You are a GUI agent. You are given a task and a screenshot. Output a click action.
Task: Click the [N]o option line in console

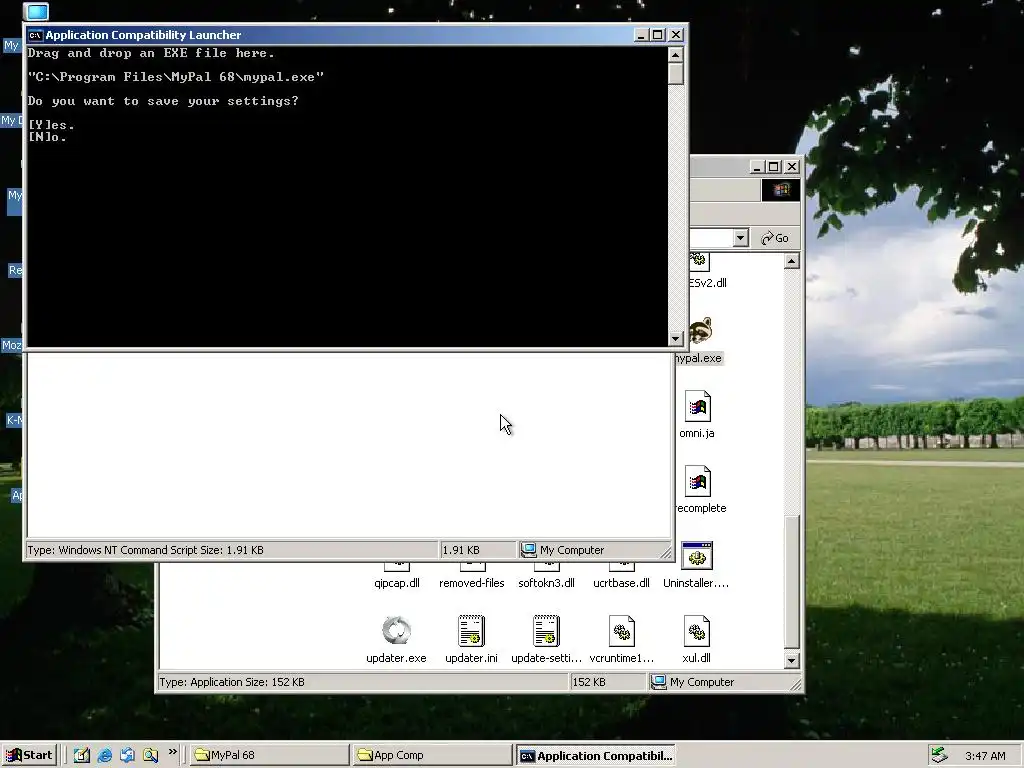point(47,136)
